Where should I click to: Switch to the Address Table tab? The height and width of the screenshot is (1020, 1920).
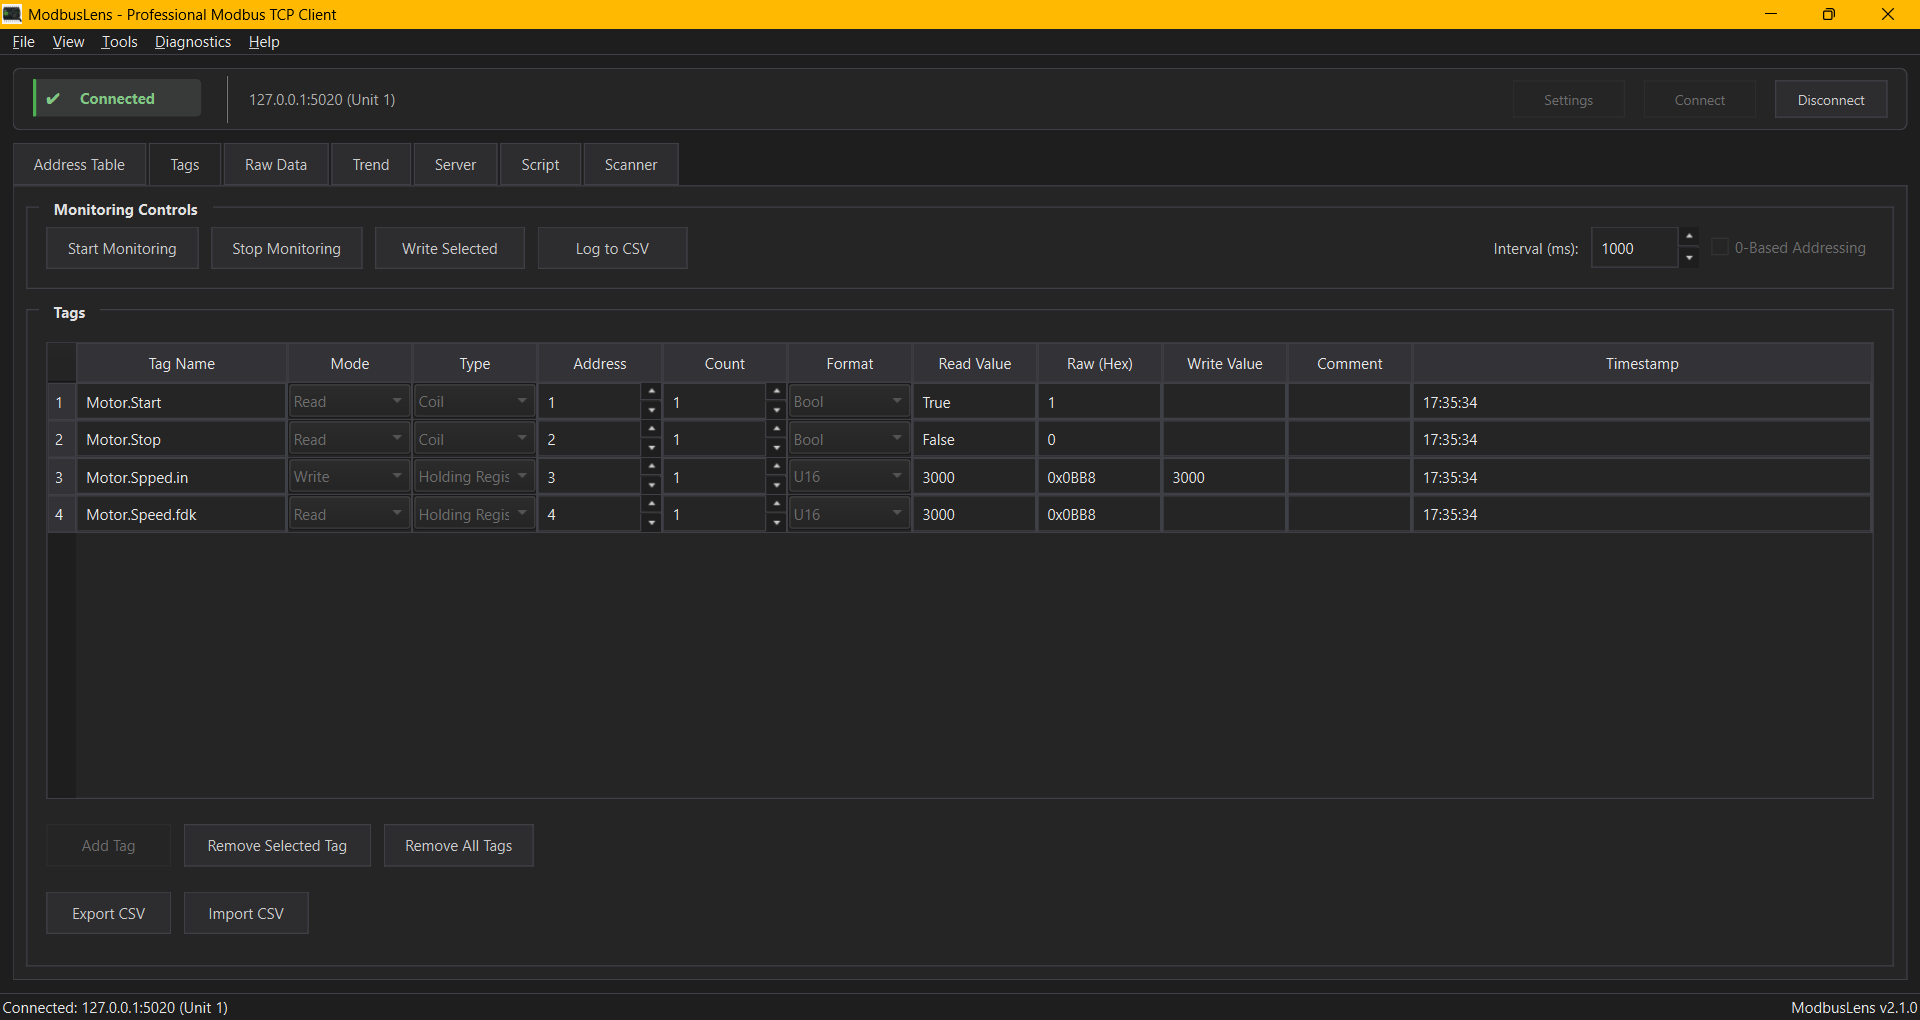coord(79,165)
